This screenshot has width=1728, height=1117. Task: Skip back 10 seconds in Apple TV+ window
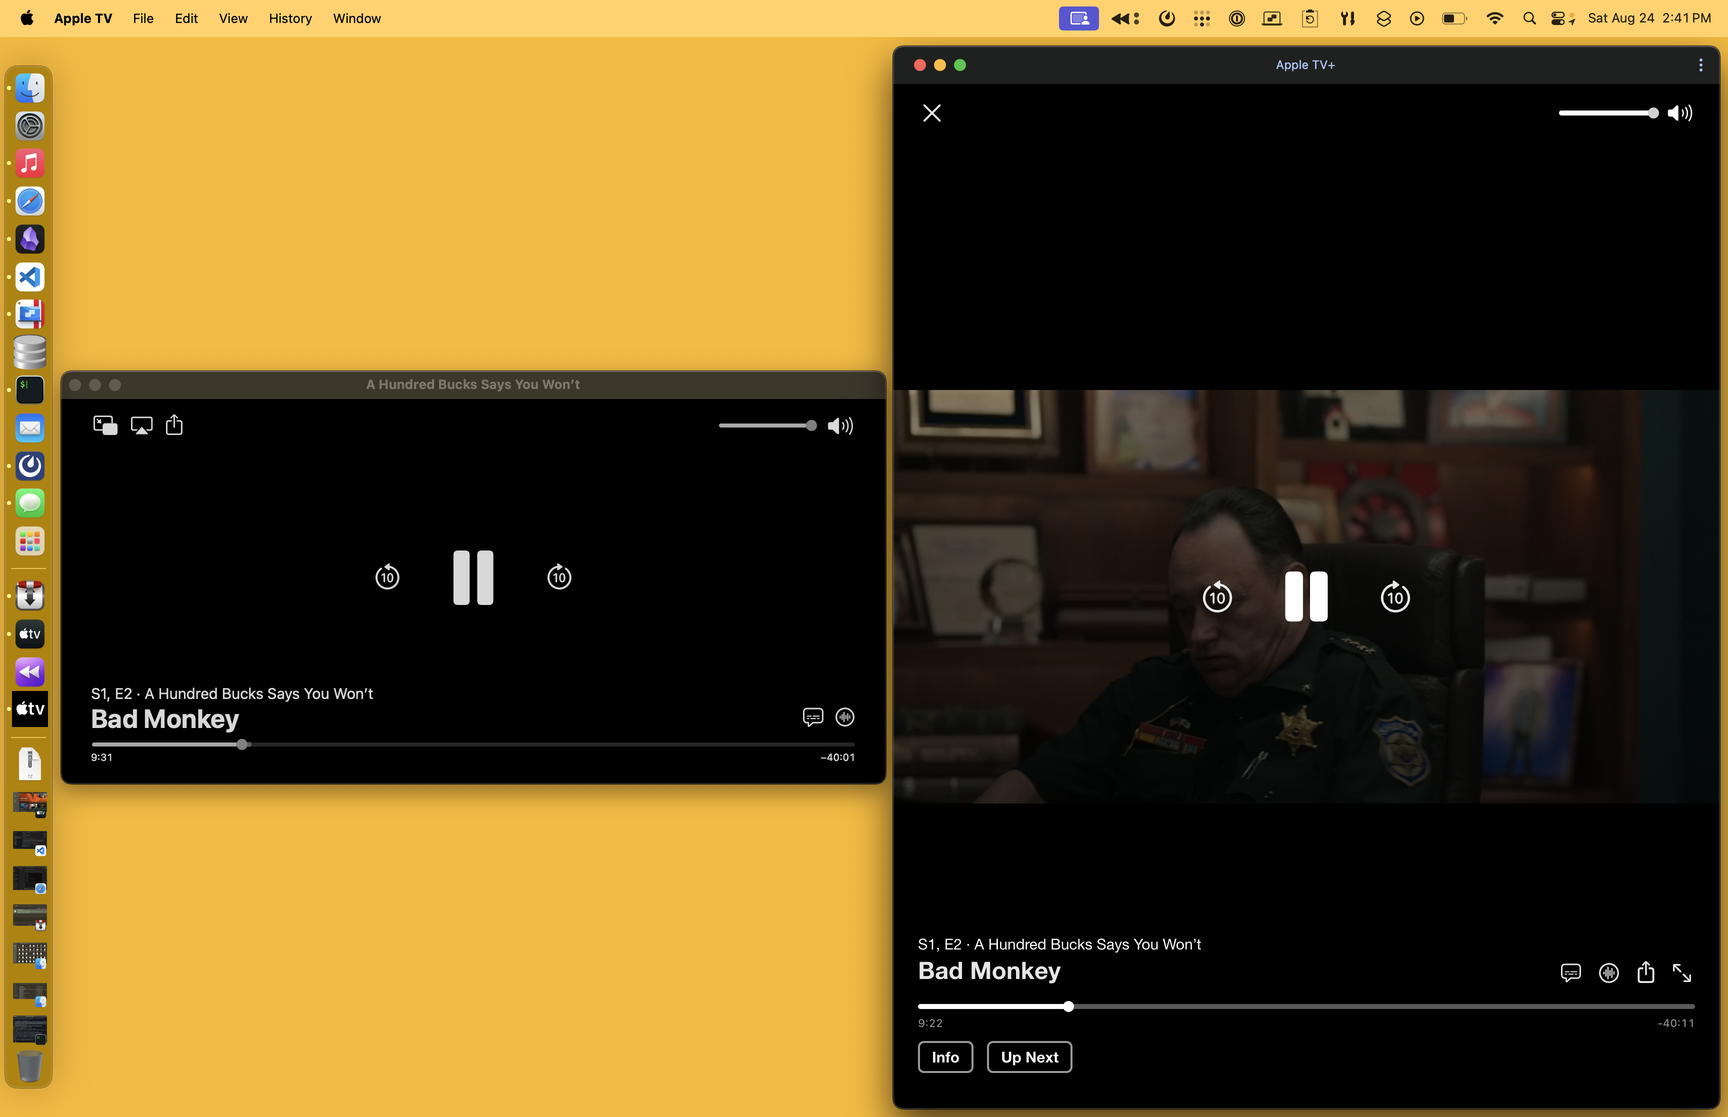[x=1217, y=597]
